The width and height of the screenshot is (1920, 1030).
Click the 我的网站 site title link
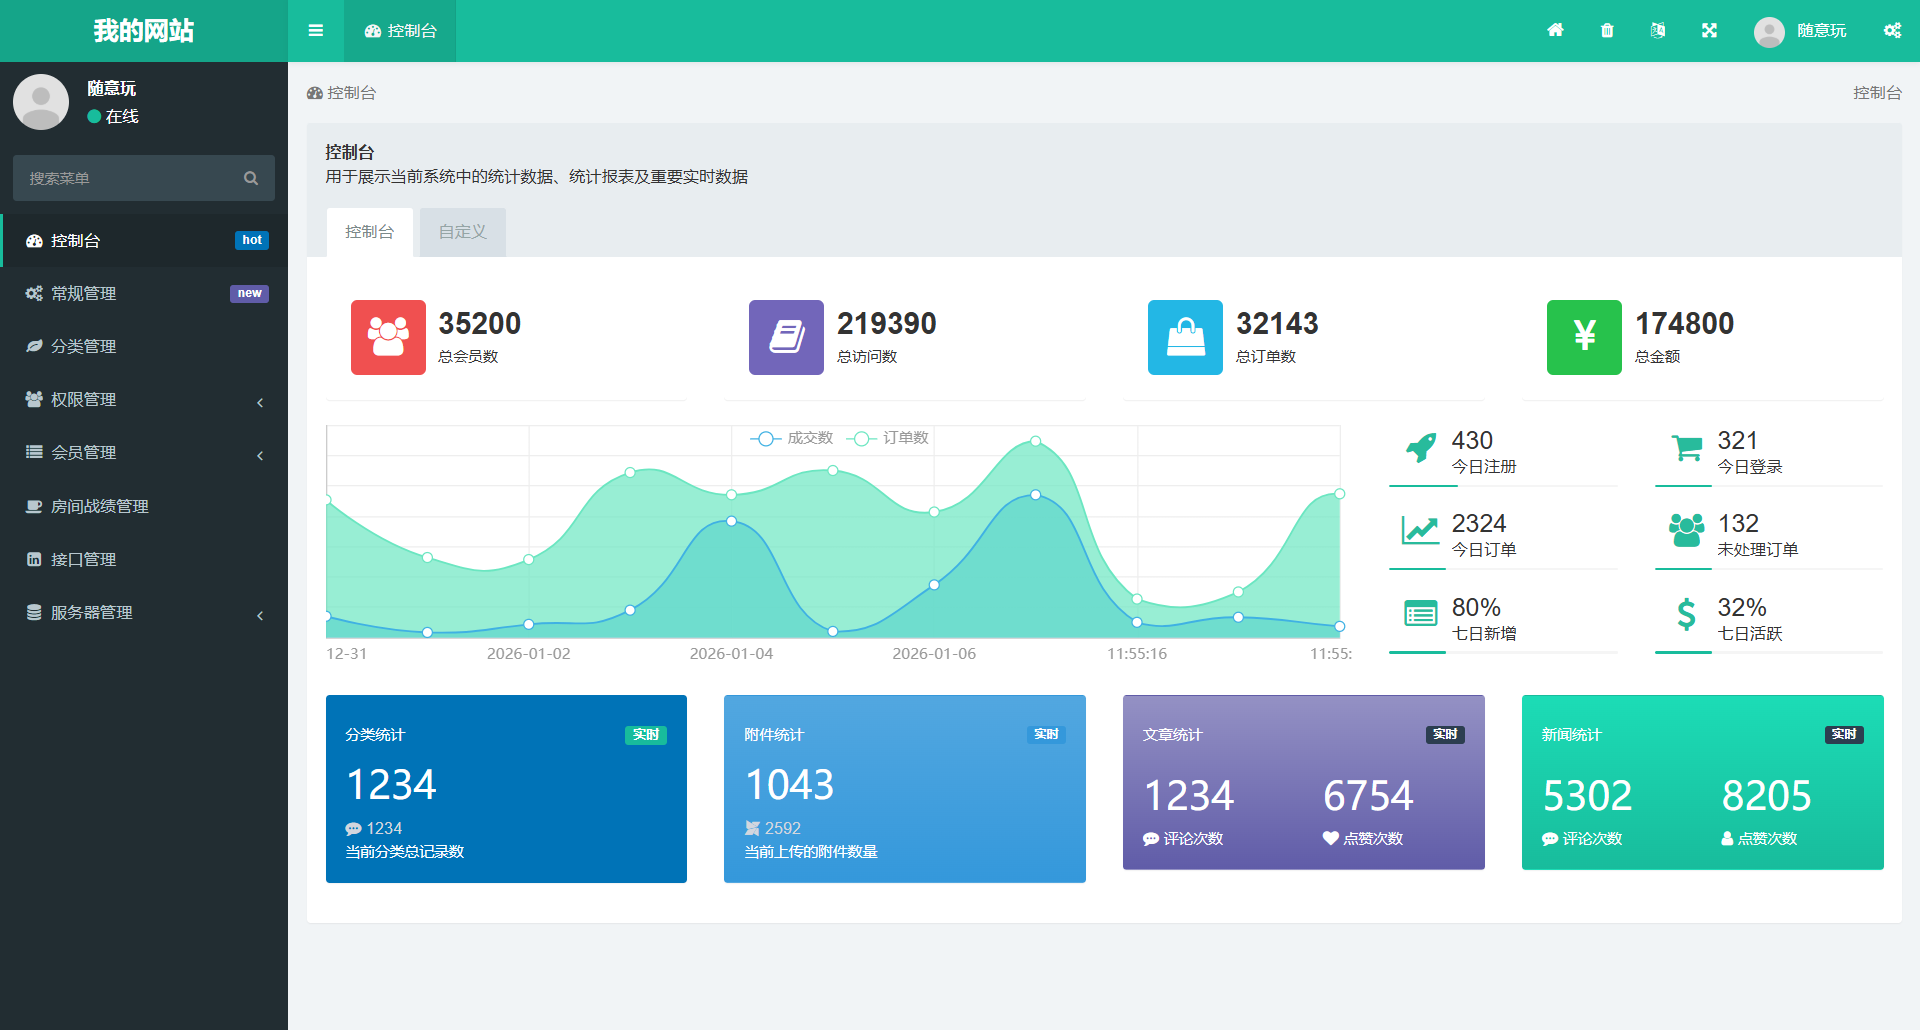[144, 30]
